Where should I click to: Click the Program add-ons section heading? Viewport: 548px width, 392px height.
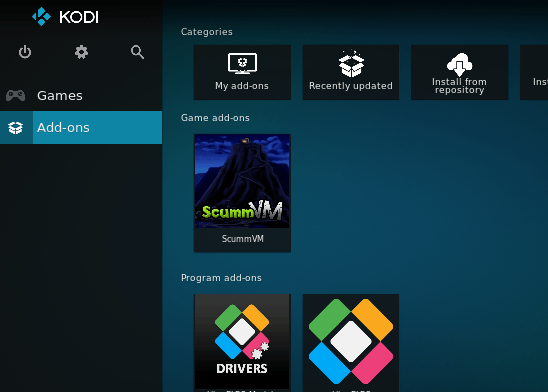tap(221, 278)
